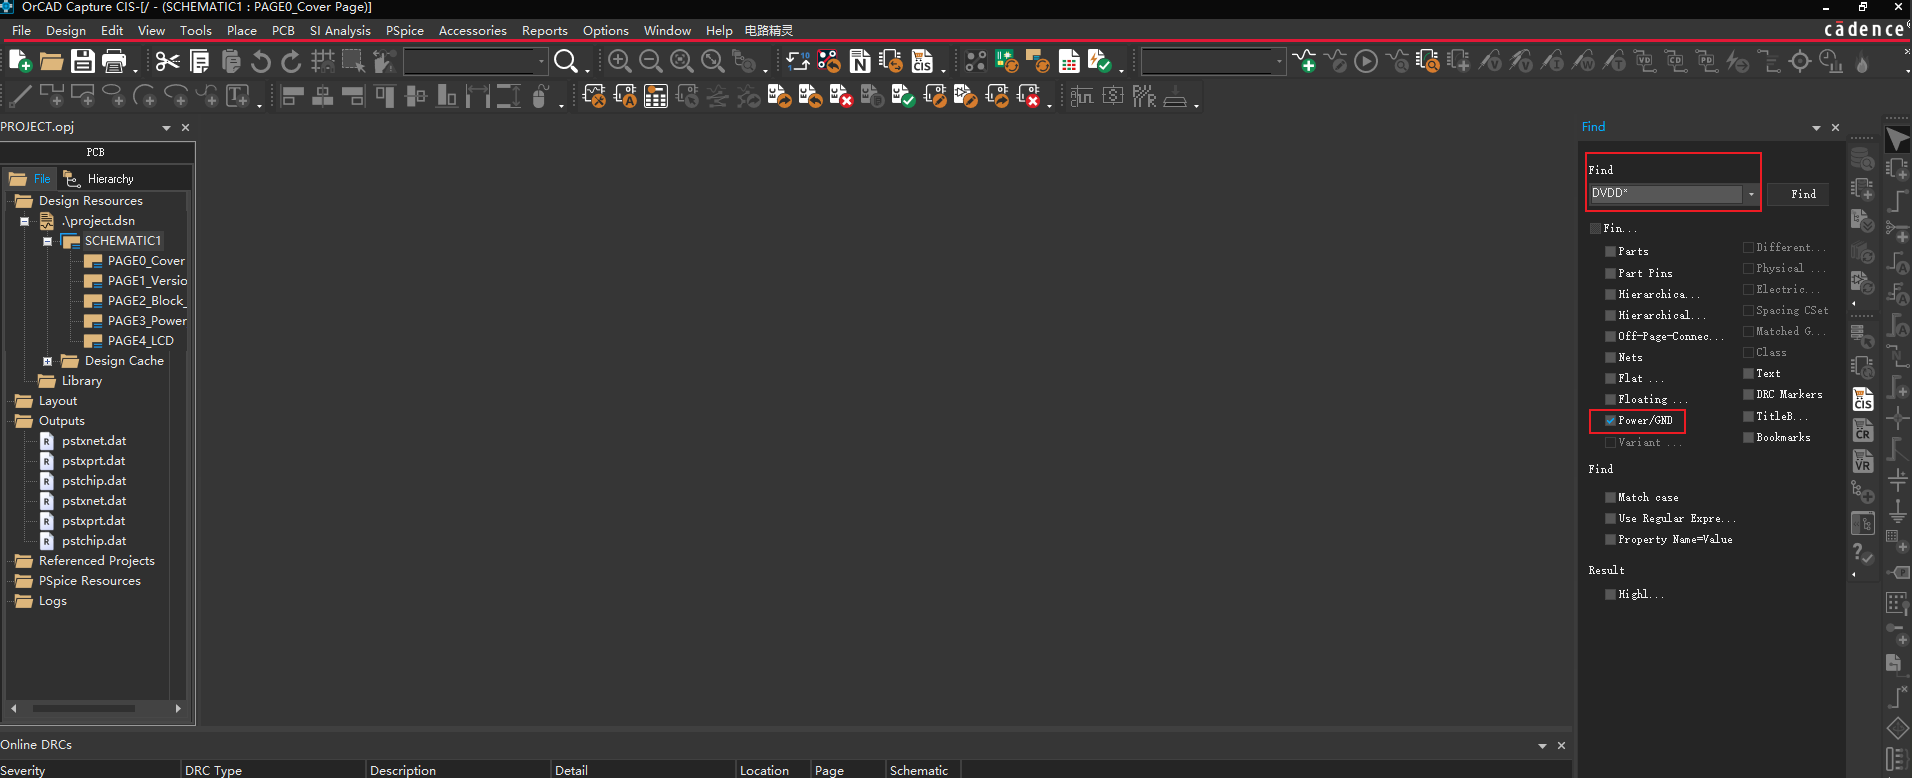The width and height of the screenshot is (1912, 778).
Task: Create a new document with the toolbar icon
Action: point(20,61)
